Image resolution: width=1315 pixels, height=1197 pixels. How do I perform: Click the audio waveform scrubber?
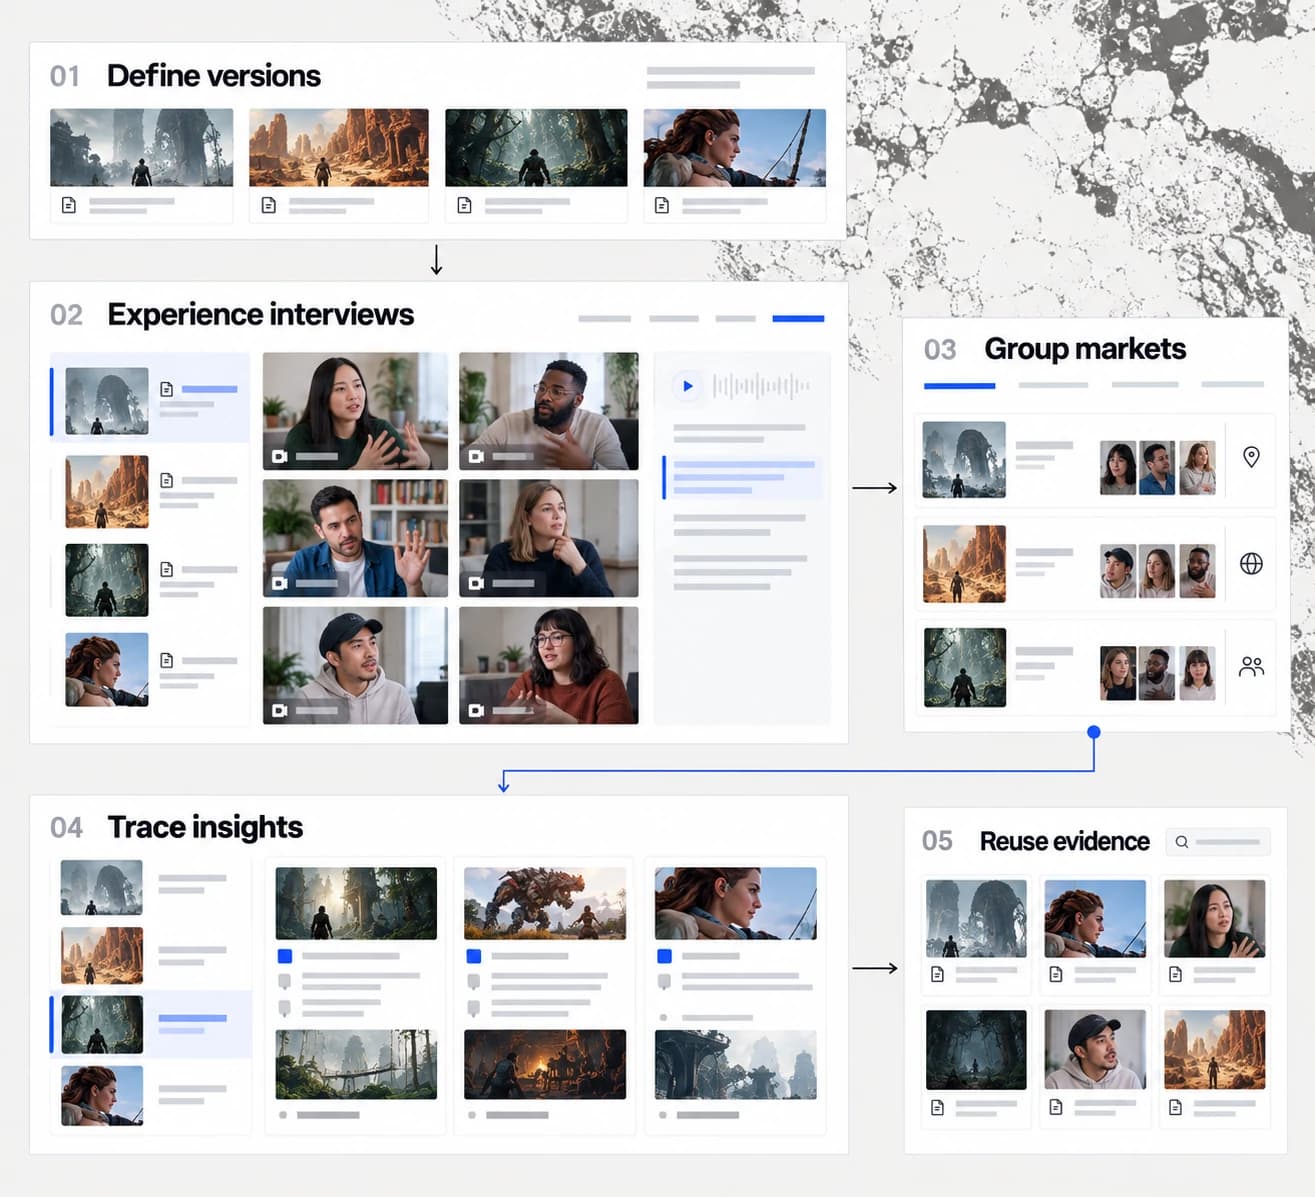[x=760, y=386]
